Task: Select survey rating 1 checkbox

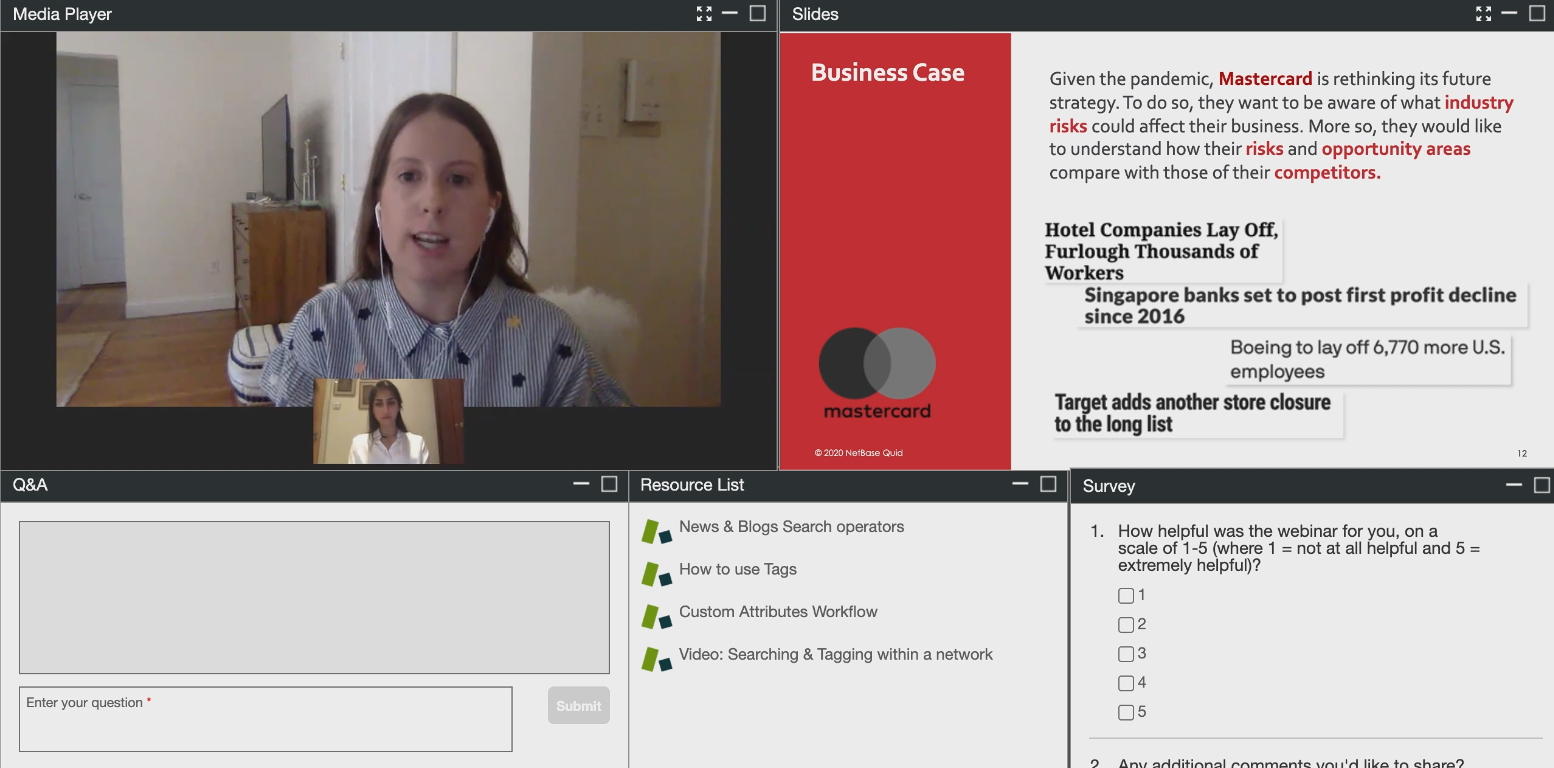Action: click(x=1126, y=596)
